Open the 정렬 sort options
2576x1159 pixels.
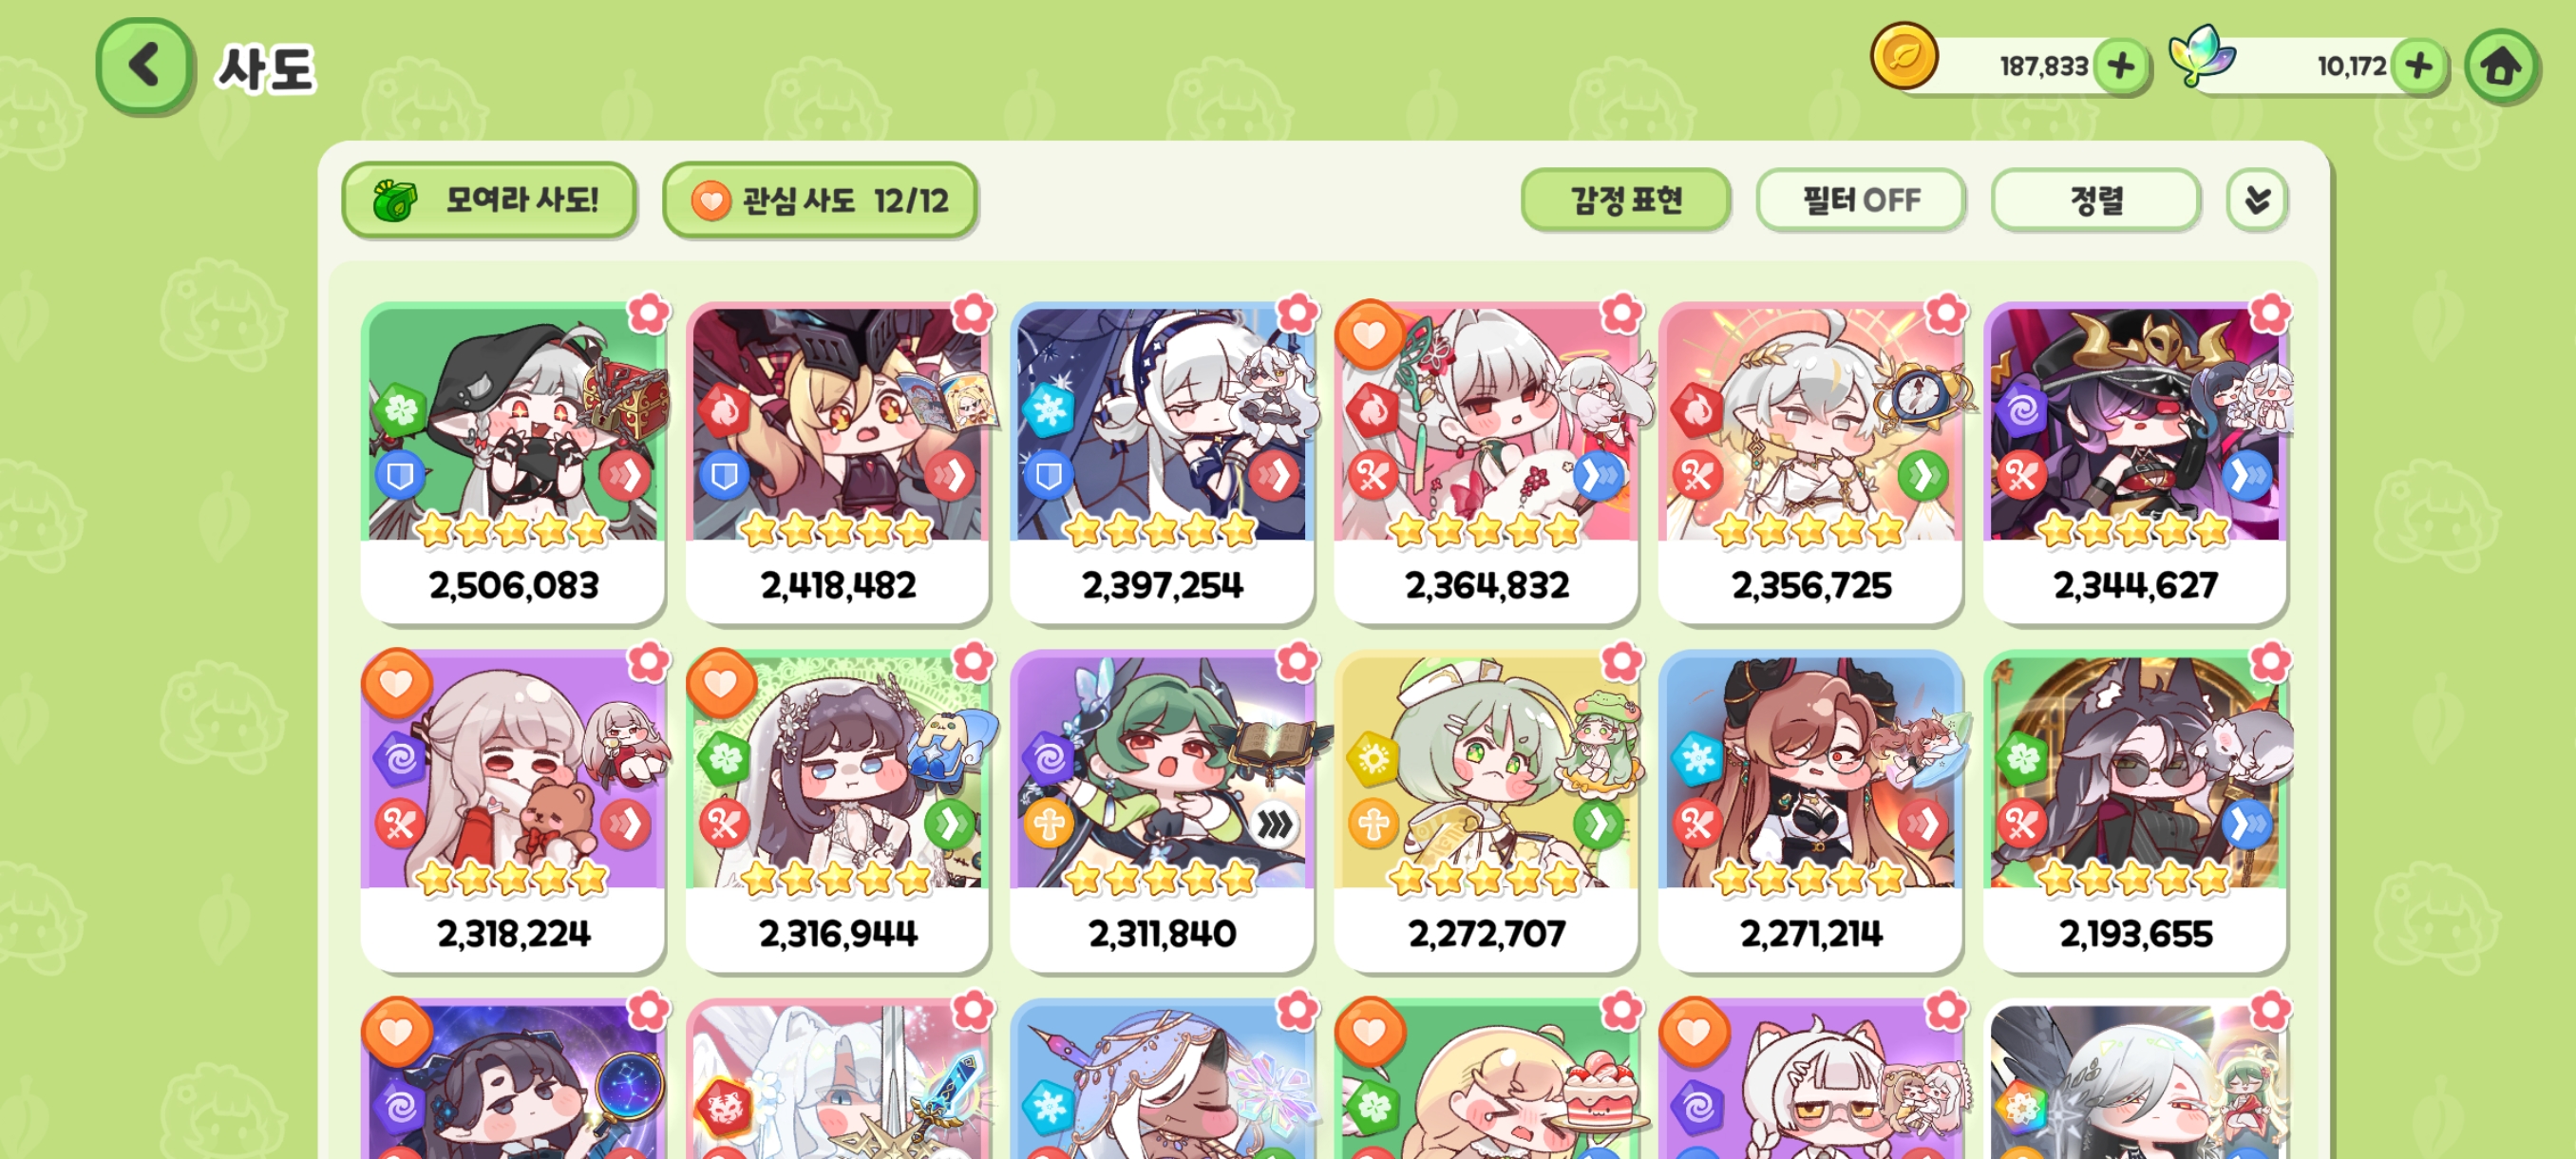(x=2095, y=200)
